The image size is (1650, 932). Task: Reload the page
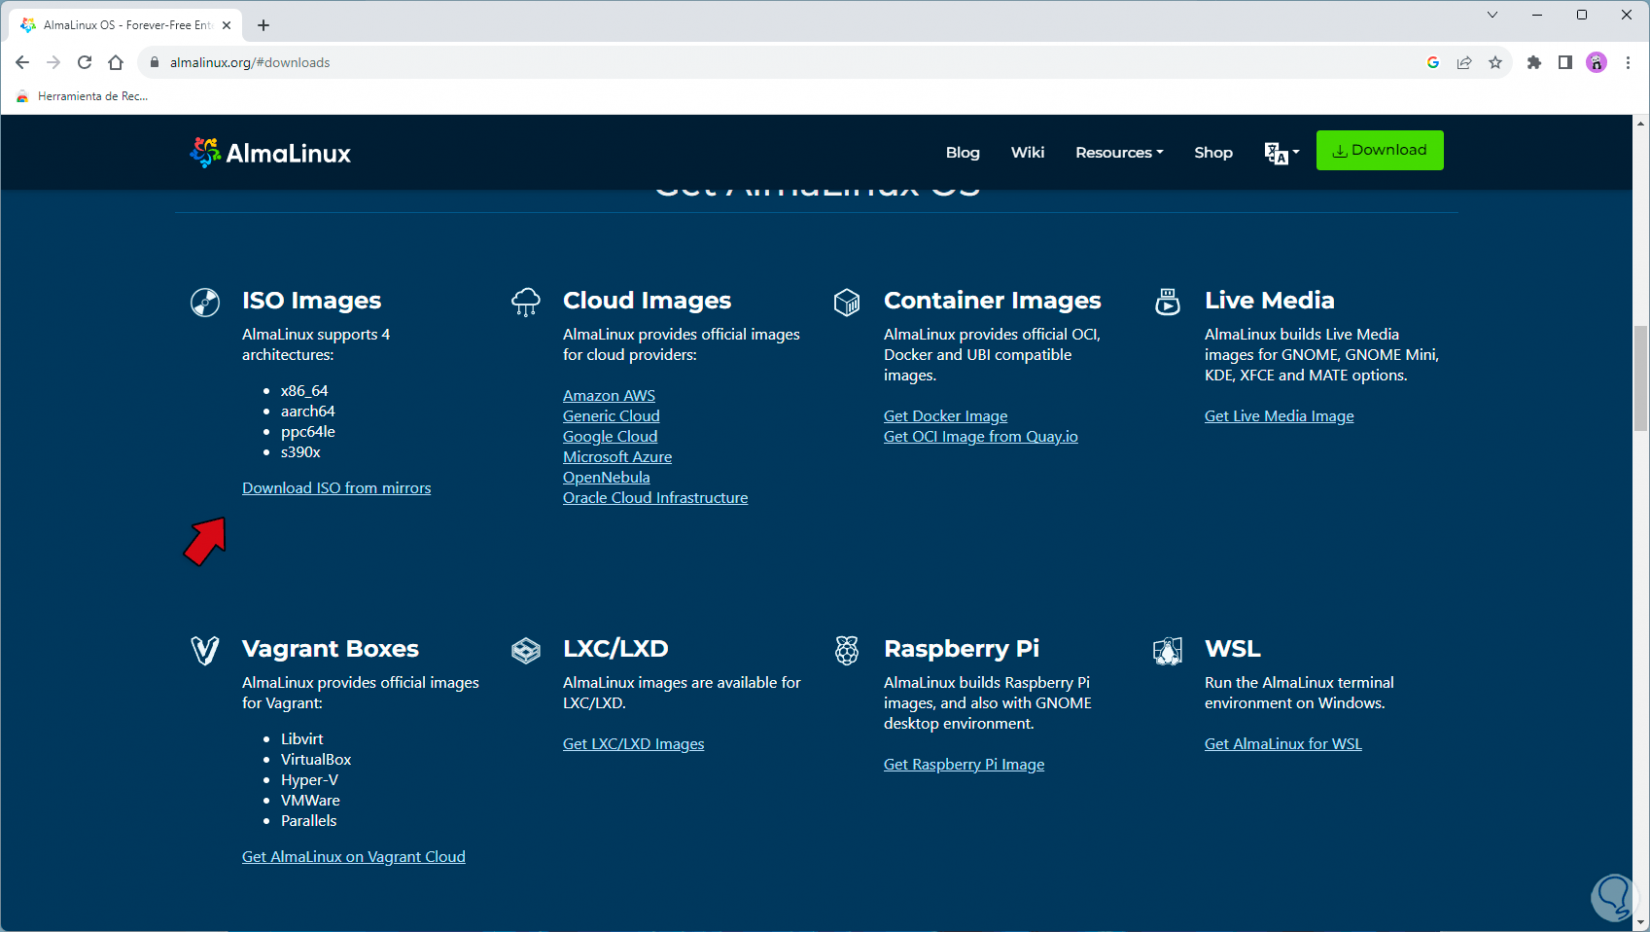(x=85, y=62)
